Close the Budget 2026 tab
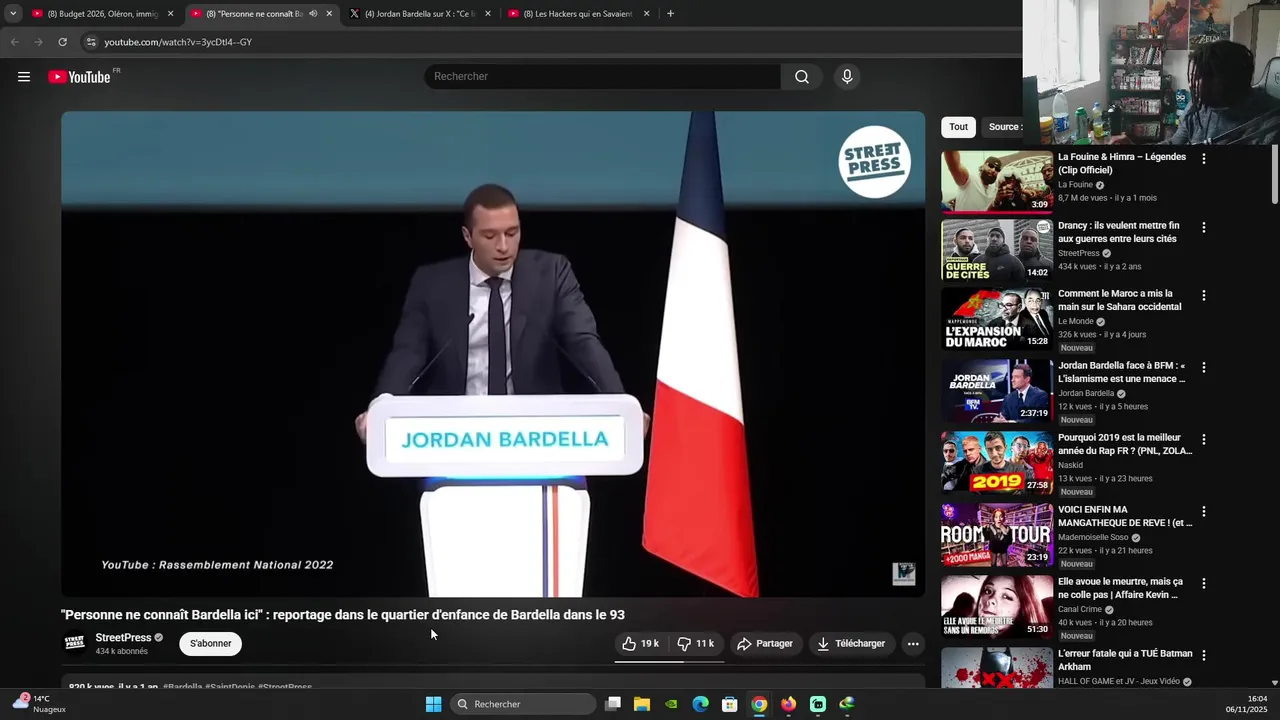 click(x=170, y=14)
